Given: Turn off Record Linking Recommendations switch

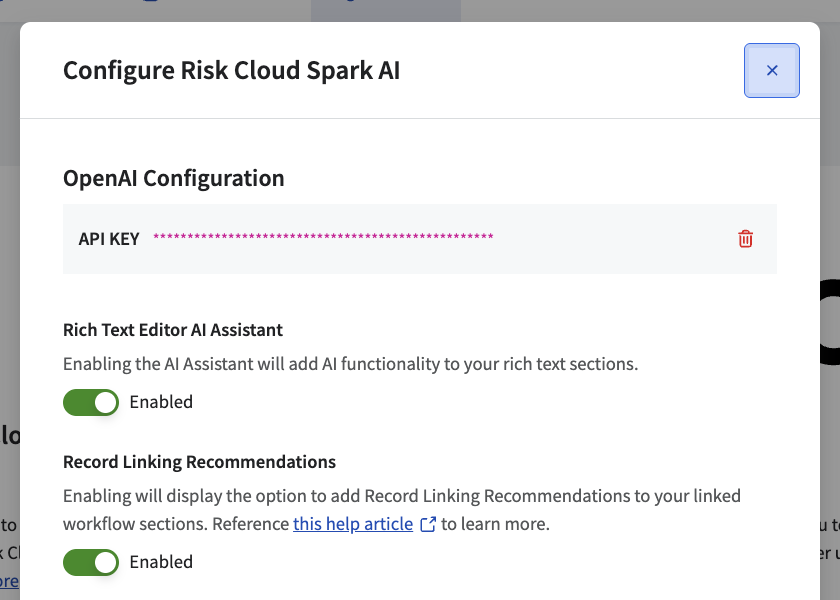Looking at the screenshot, I should pos(91,562).
